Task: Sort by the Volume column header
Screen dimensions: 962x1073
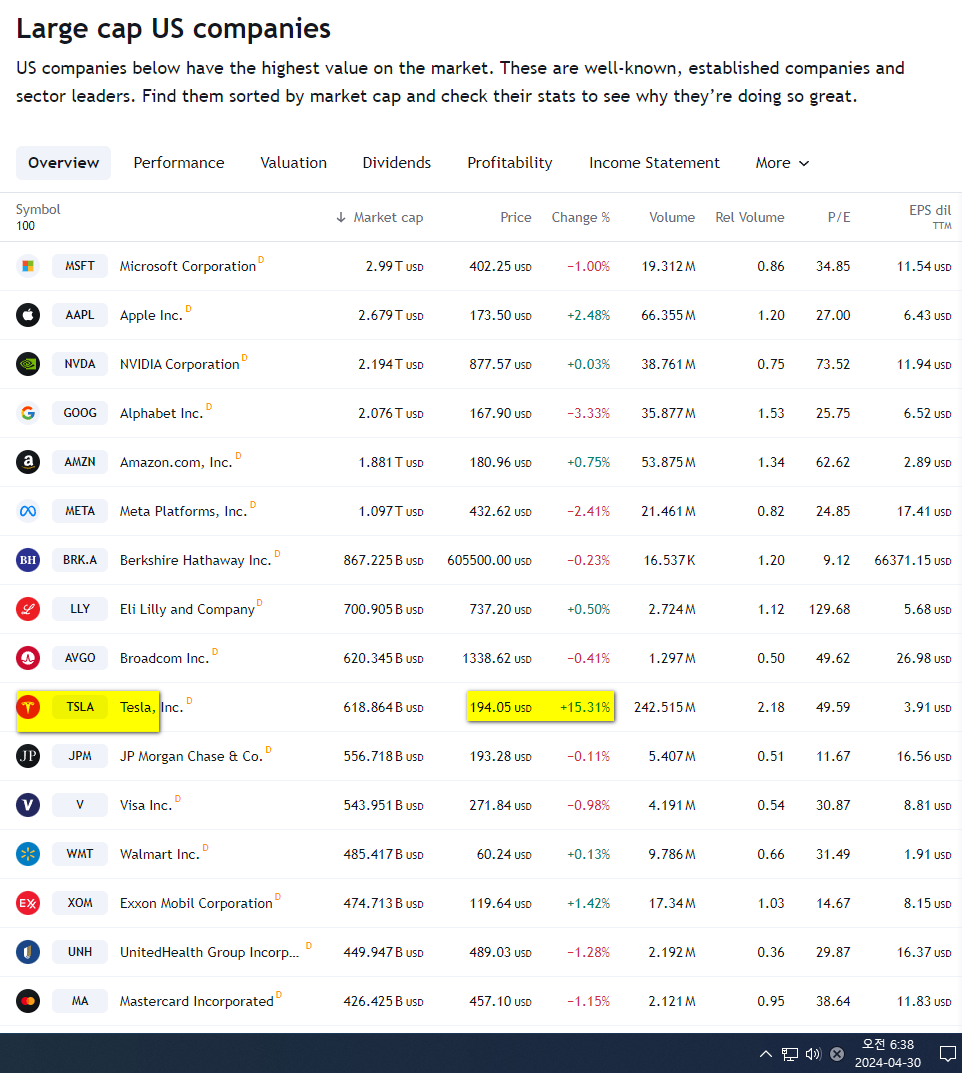Action: coord(672,218)
